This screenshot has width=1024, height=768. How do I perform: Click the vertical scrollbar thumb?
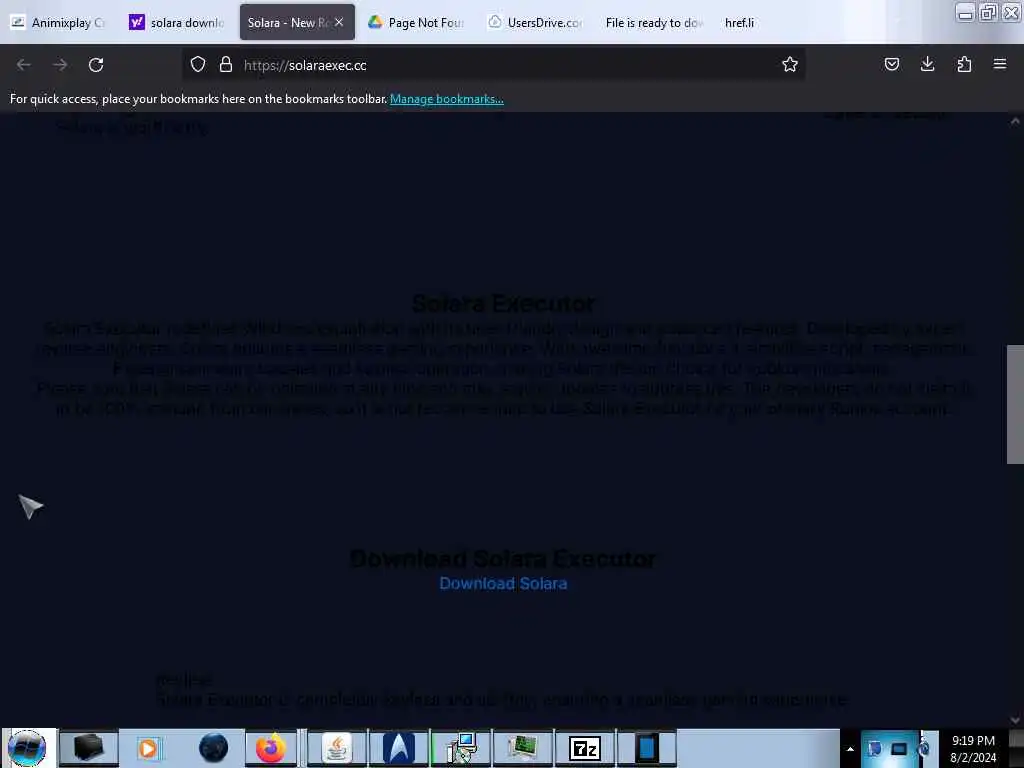coord(1015,404)
